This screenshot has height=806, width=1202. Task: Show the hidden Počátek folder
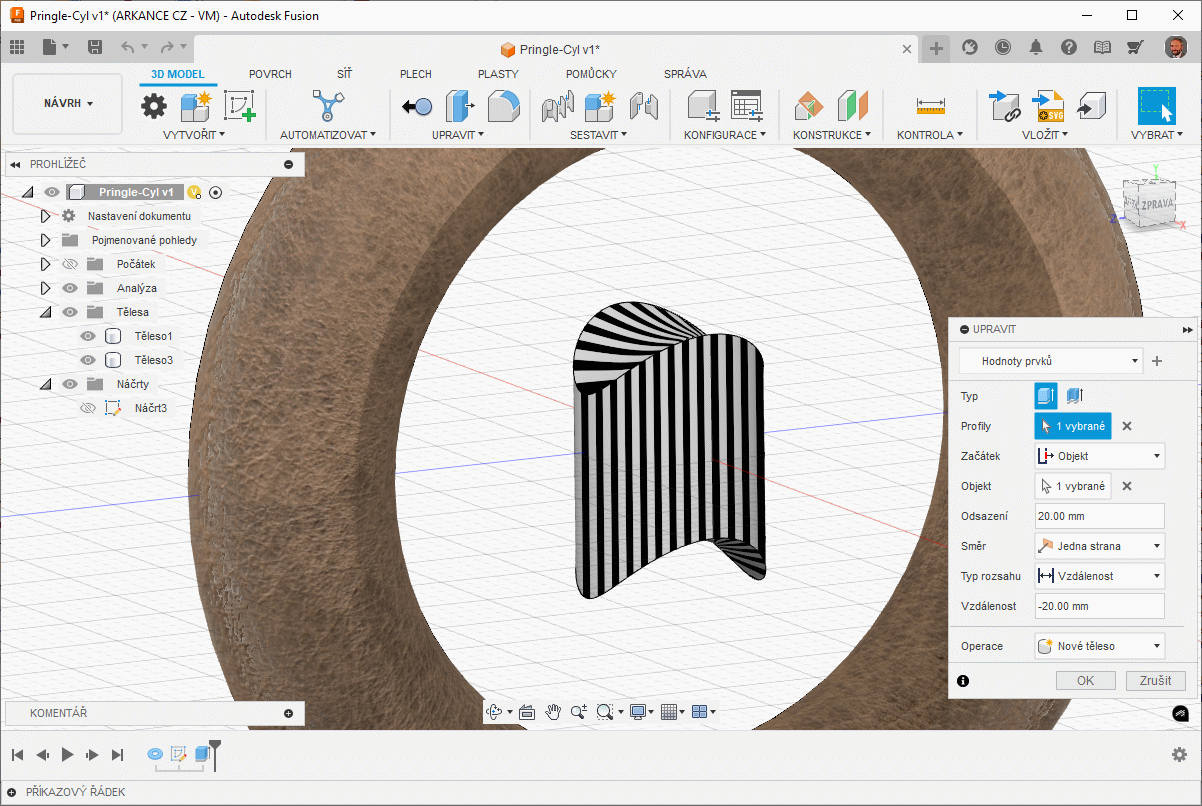click(x=70, y=264)
